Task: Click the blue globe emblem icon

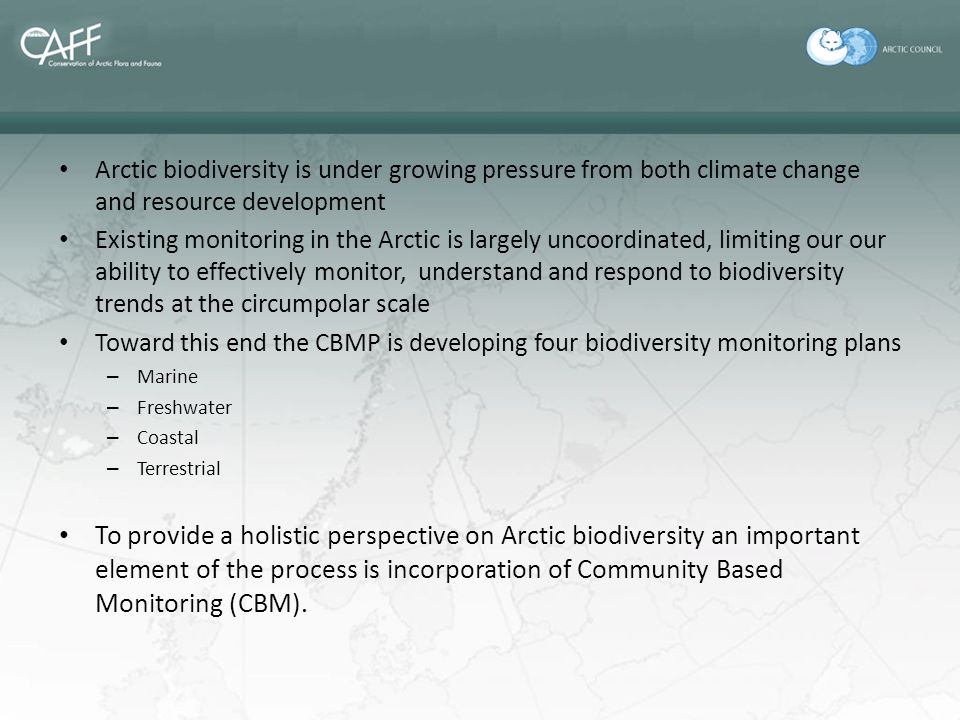Action: [861, 46]
